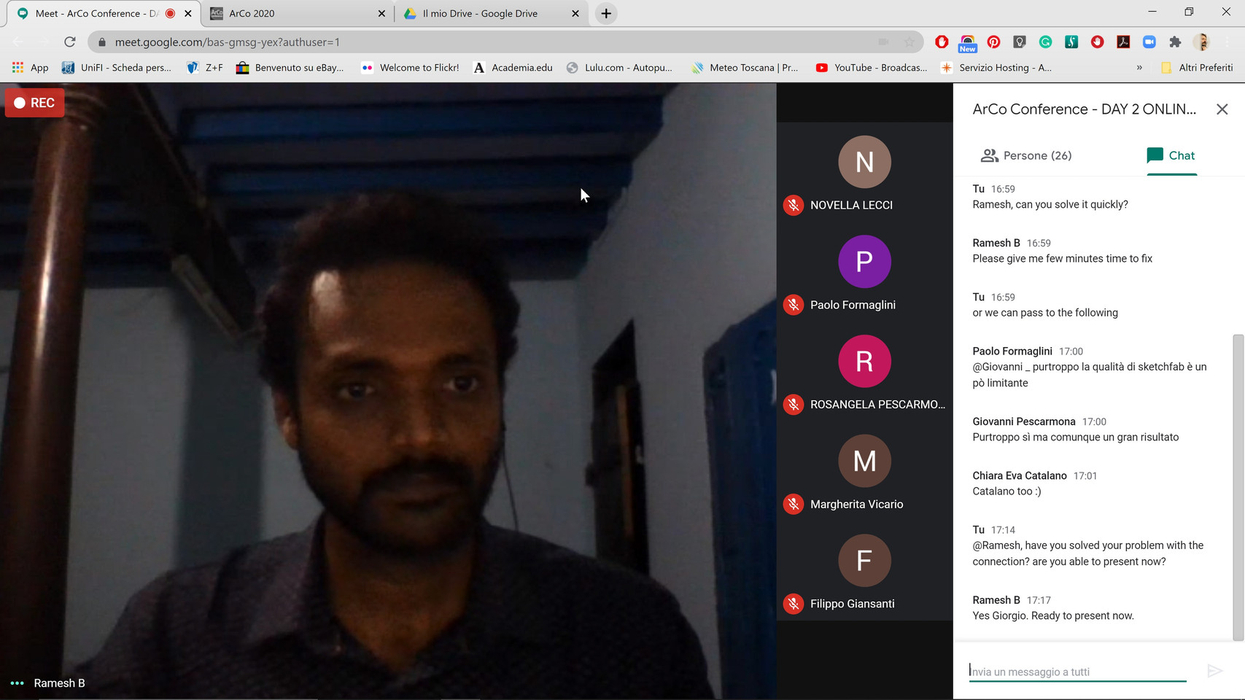The image size is (1245, 700).
Task: Click 'Catalano too :)' chat message
Action: (1006, 491)
